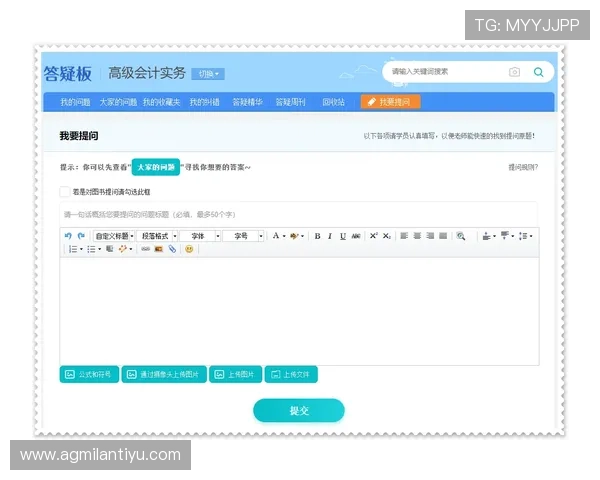Go to the 我的问题 tab

tap(75, 102)
